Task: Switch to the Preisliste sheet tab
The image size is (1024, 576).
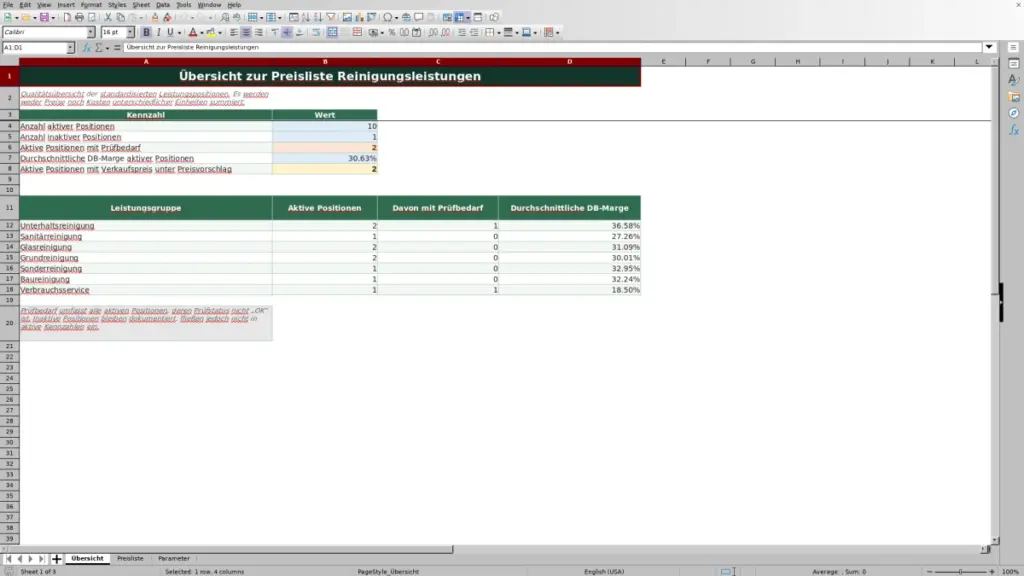Action: coord(130,558)
